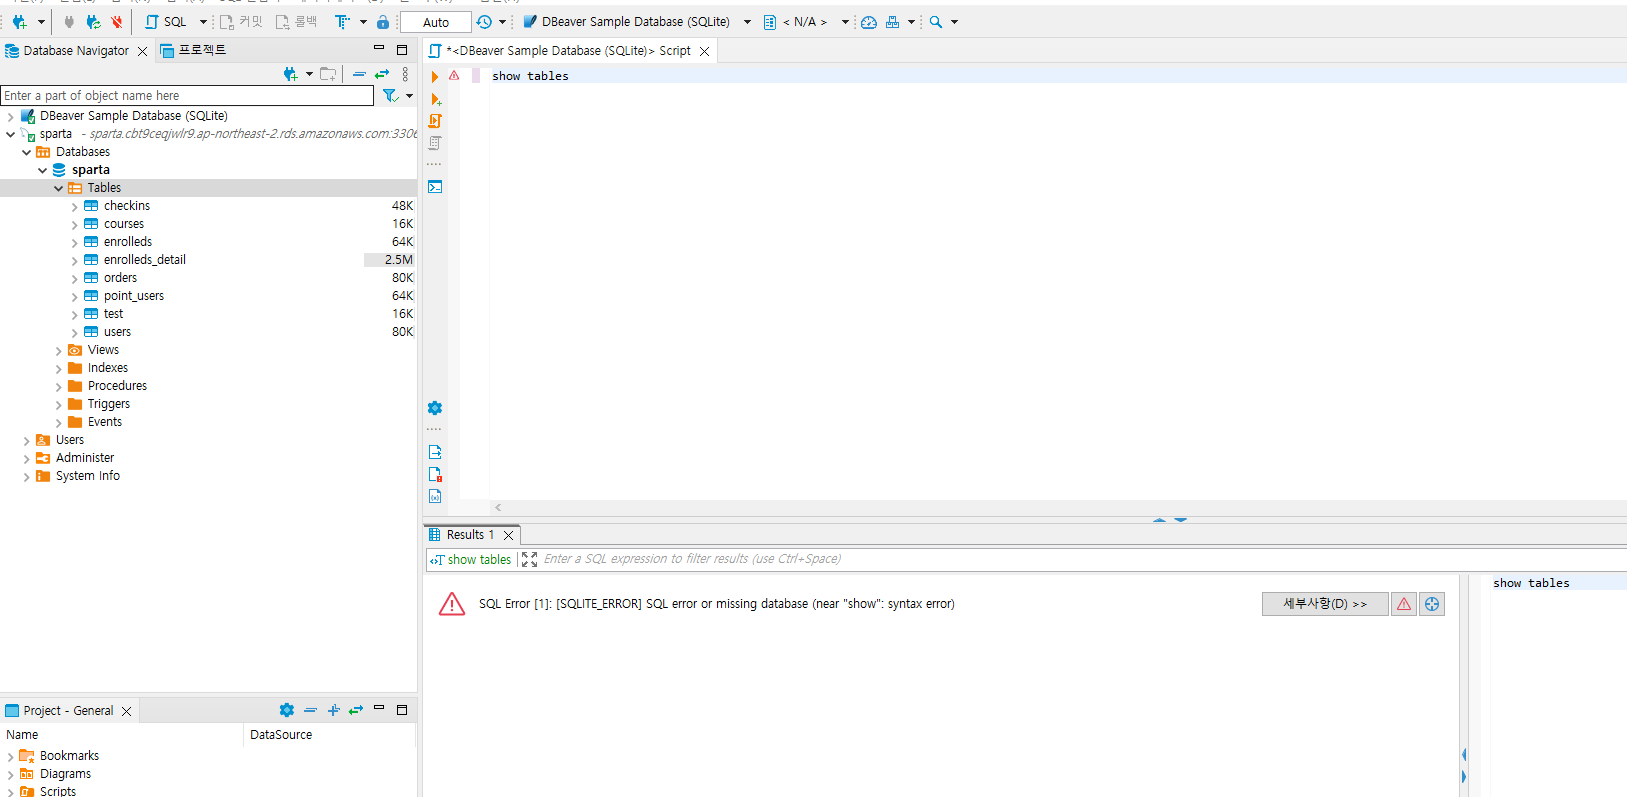Execute SQL statement in new tab
Image resolution: width=1627 pixels, height=797 pixels.
click(x=435, y=99)
